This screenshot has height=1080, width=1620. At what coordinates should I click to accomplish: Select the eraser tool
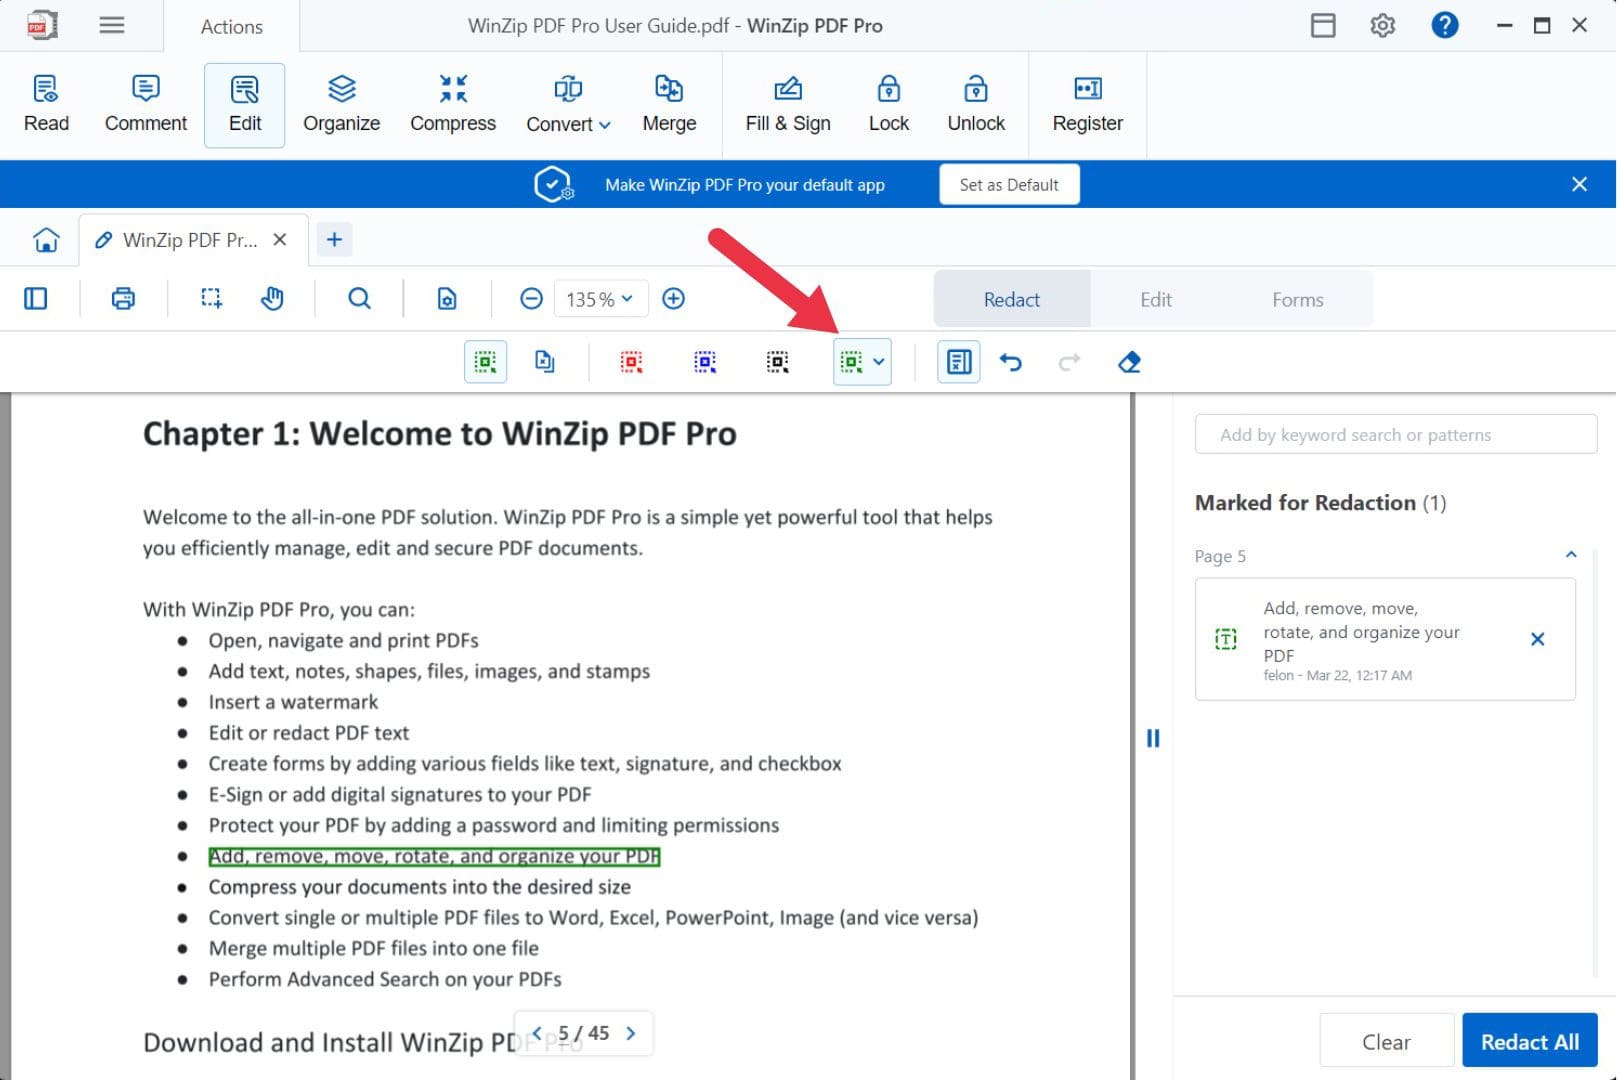click(1129, 362)
